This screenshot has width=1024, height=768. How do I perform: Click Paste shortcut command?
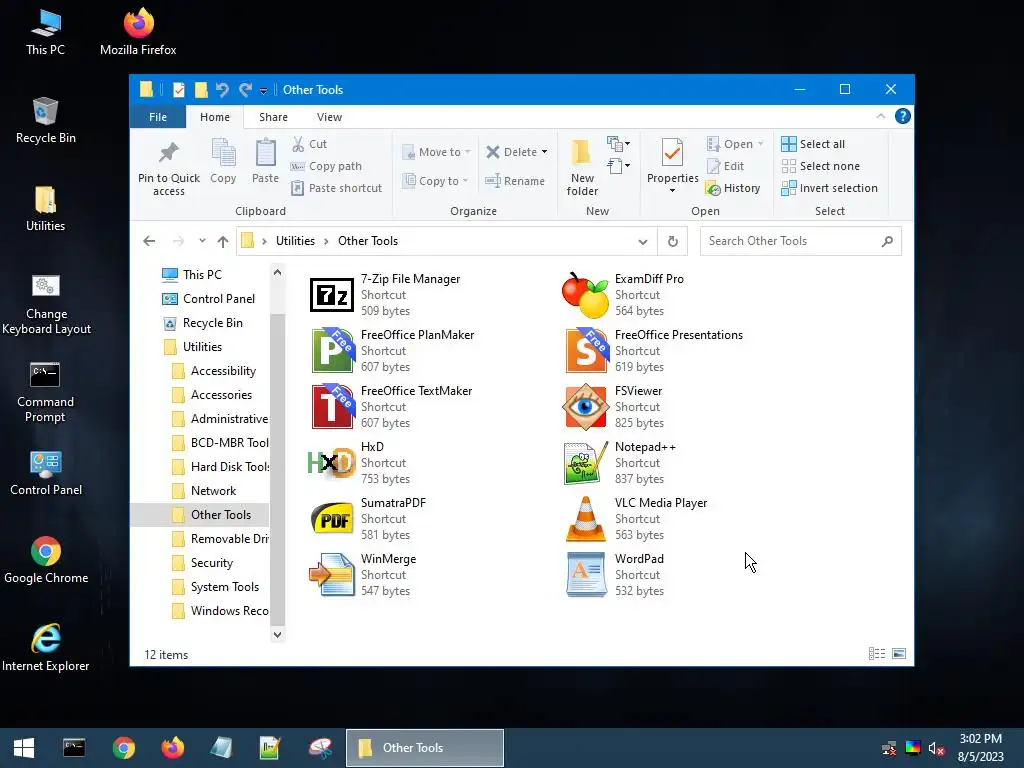coord(336,188)
